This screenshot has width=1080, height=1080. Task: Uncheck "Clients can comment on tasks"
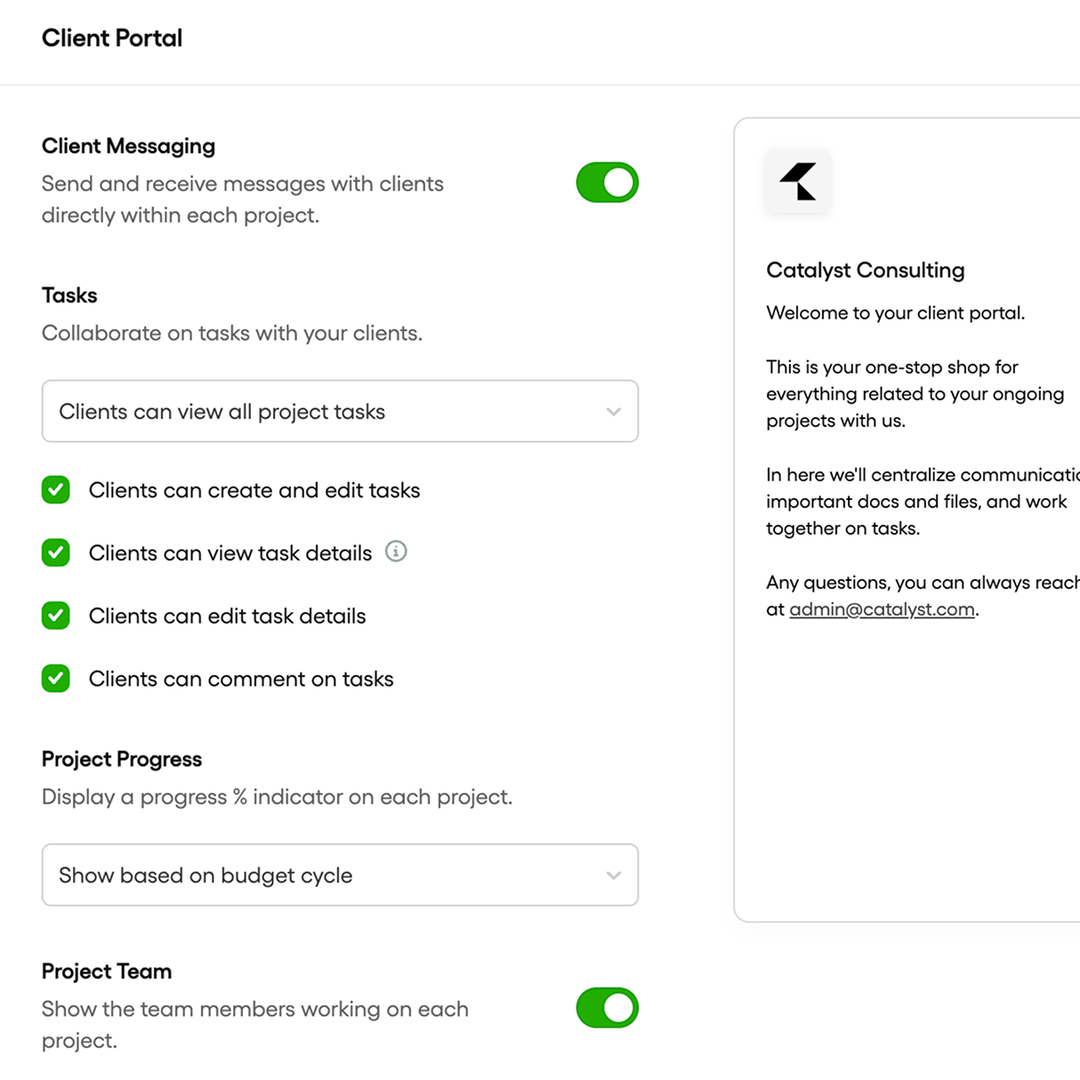coord(55,678)
